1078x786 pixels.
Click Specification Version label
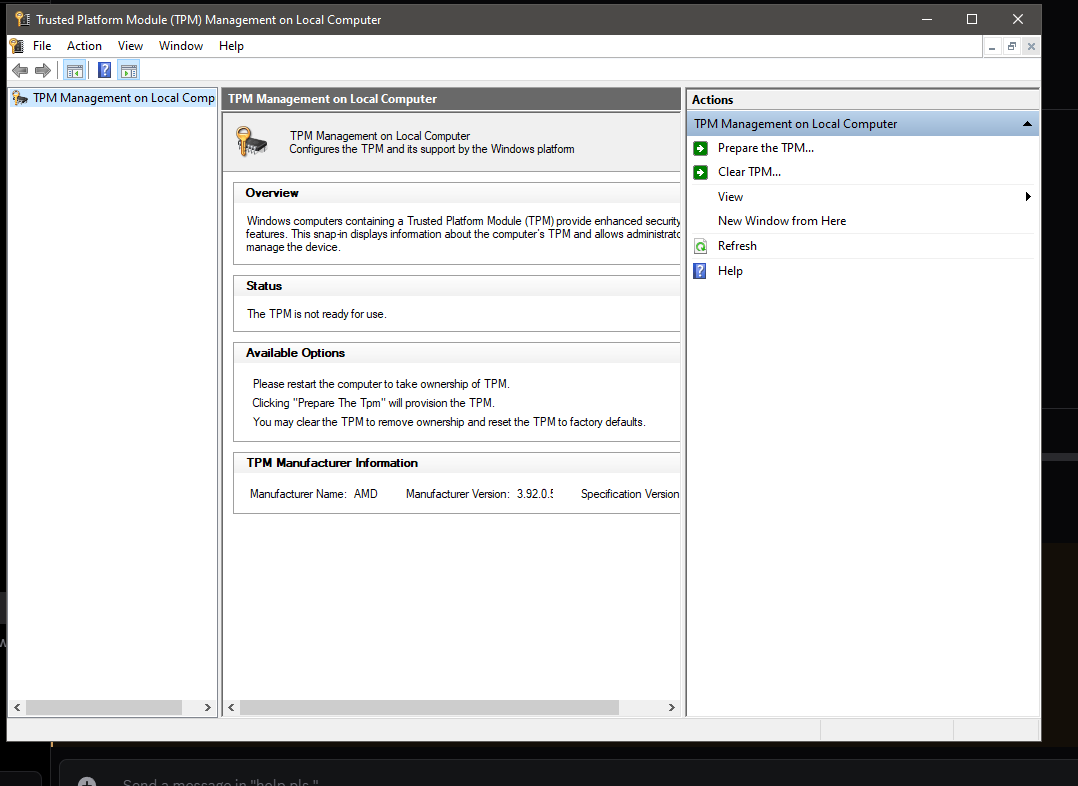630,494
